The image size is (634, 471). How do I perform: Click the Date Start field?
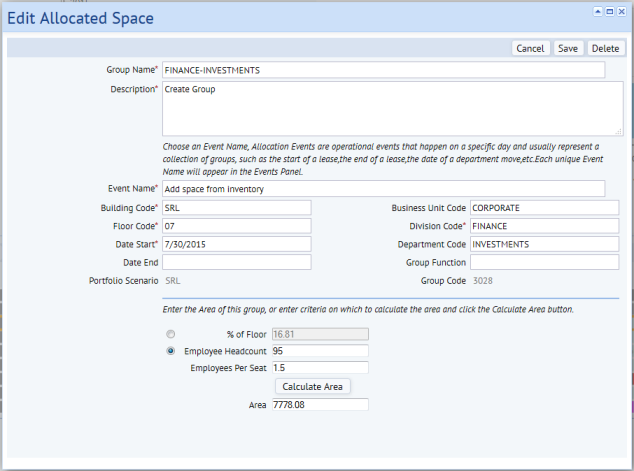(x=237, y=244)
